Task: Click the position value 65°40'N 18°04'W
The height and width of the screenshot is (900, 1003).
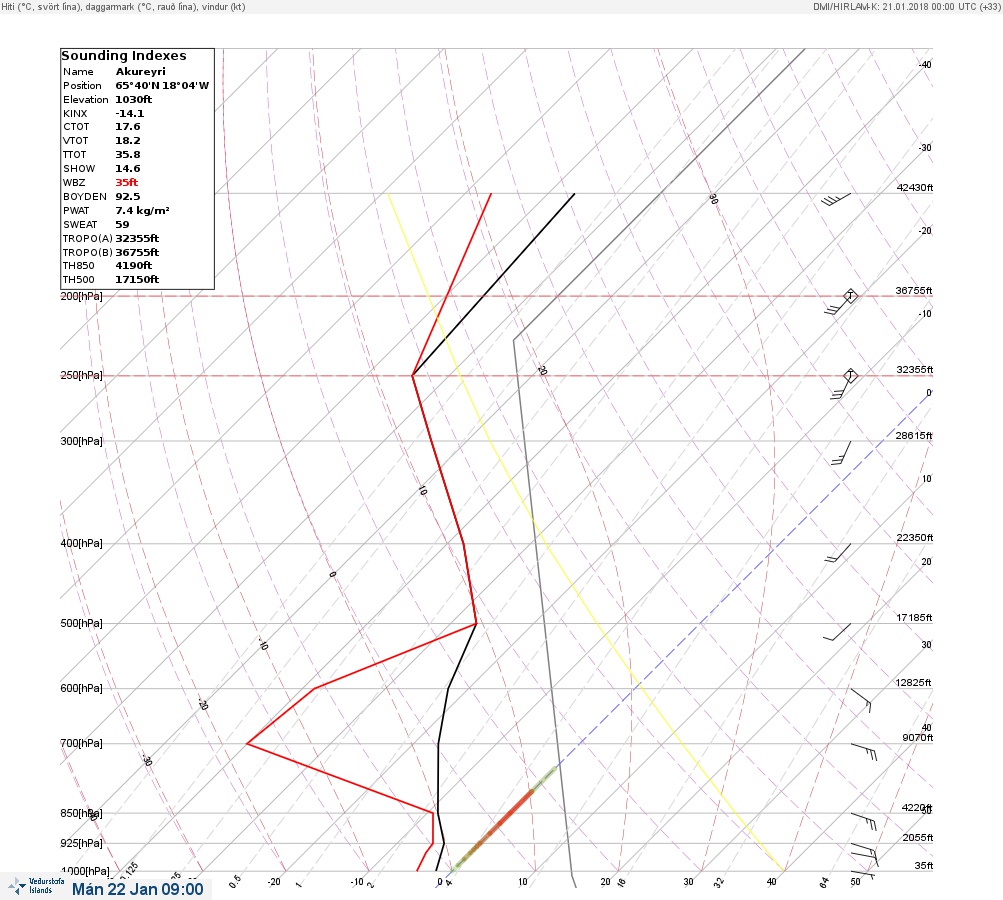Action: pyautogui.click(x=162, y=86)
